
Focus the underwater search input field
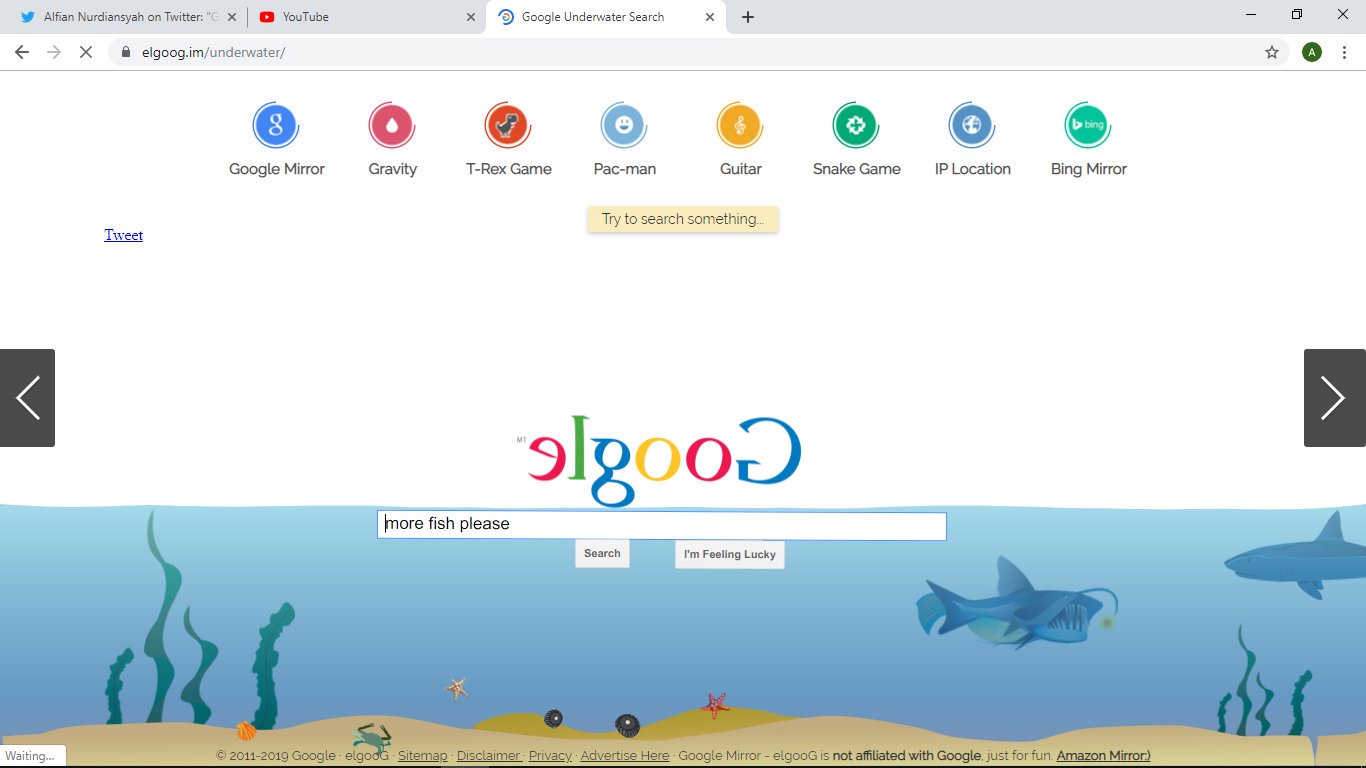(662, 526)
